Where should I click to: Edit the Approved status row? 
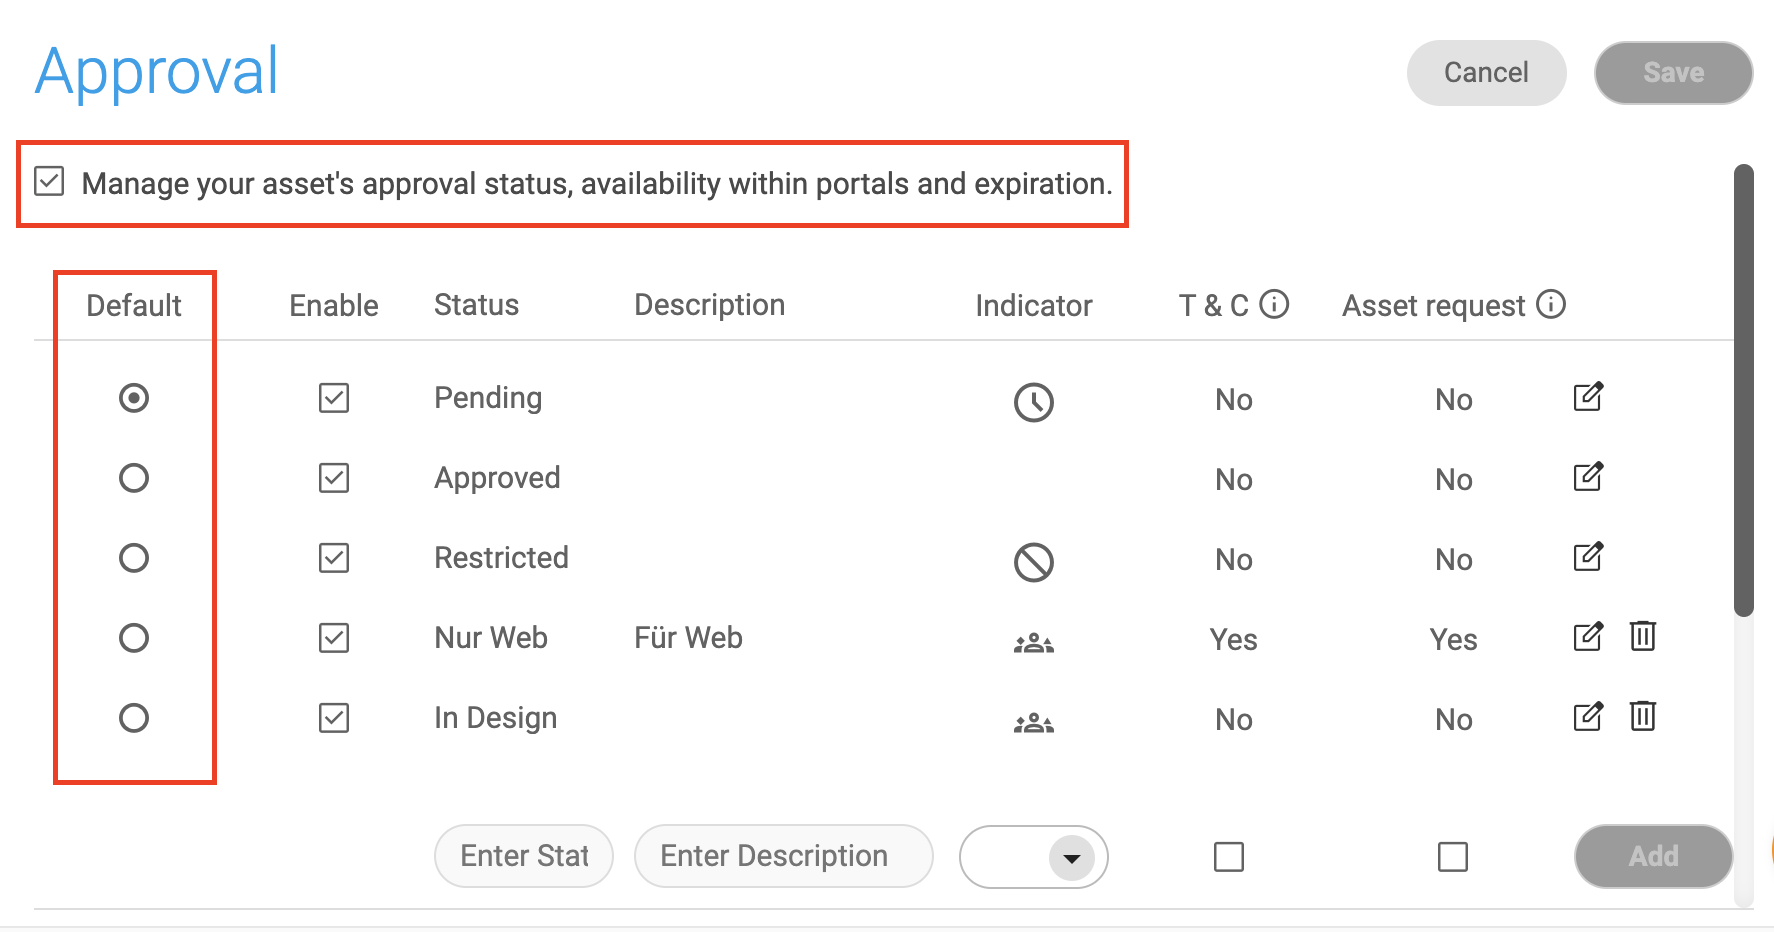(x=1587, y=477)
